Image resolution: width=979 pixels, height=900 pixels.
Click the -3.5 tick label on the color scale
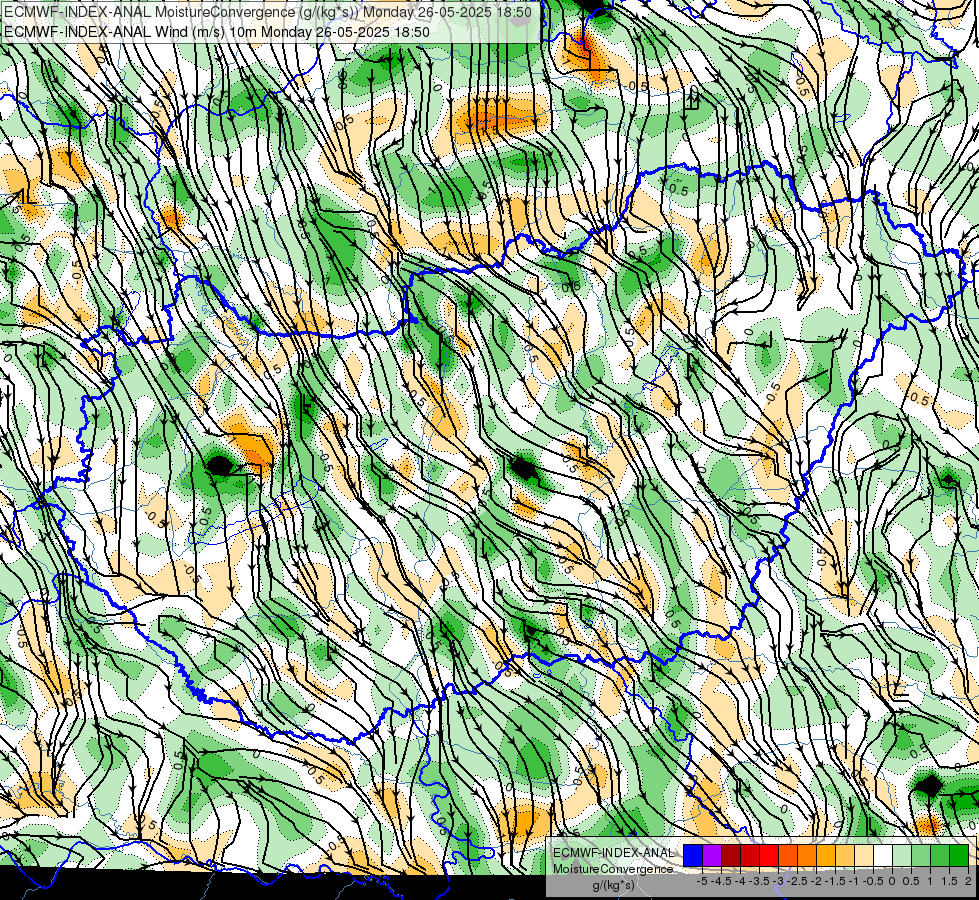[759, 881]
